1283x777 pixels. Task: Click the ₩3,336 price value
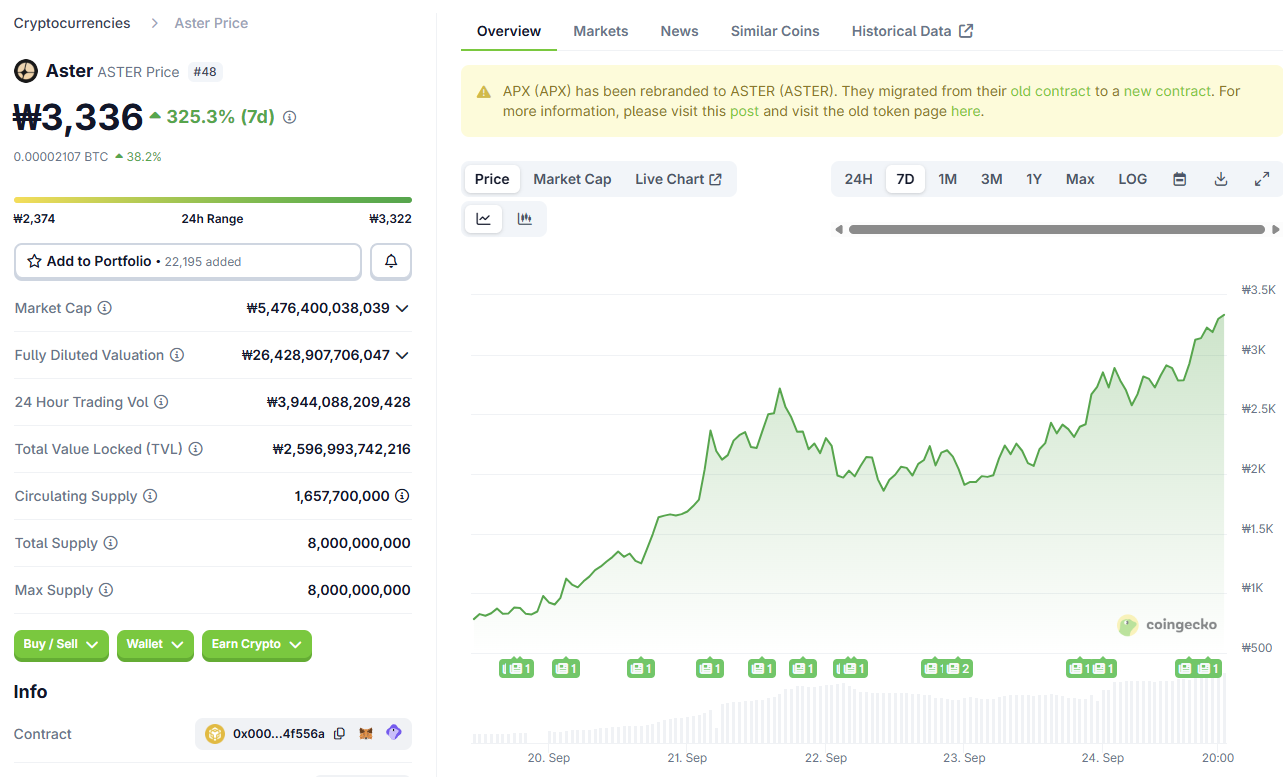click(78, 117)
